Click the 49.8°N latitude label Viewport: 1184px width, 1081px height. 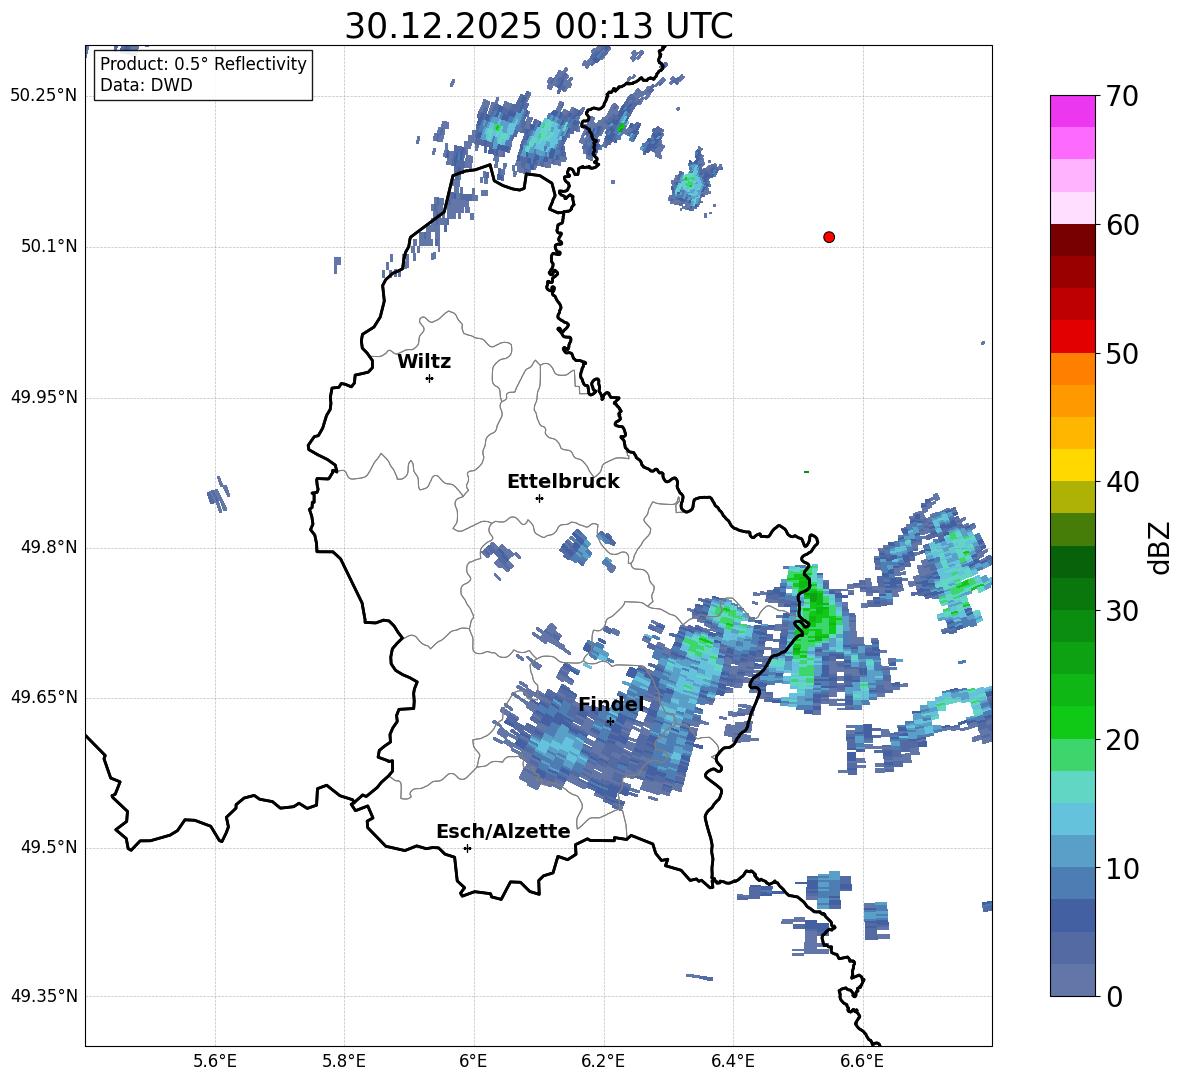(x=49, y=547)
